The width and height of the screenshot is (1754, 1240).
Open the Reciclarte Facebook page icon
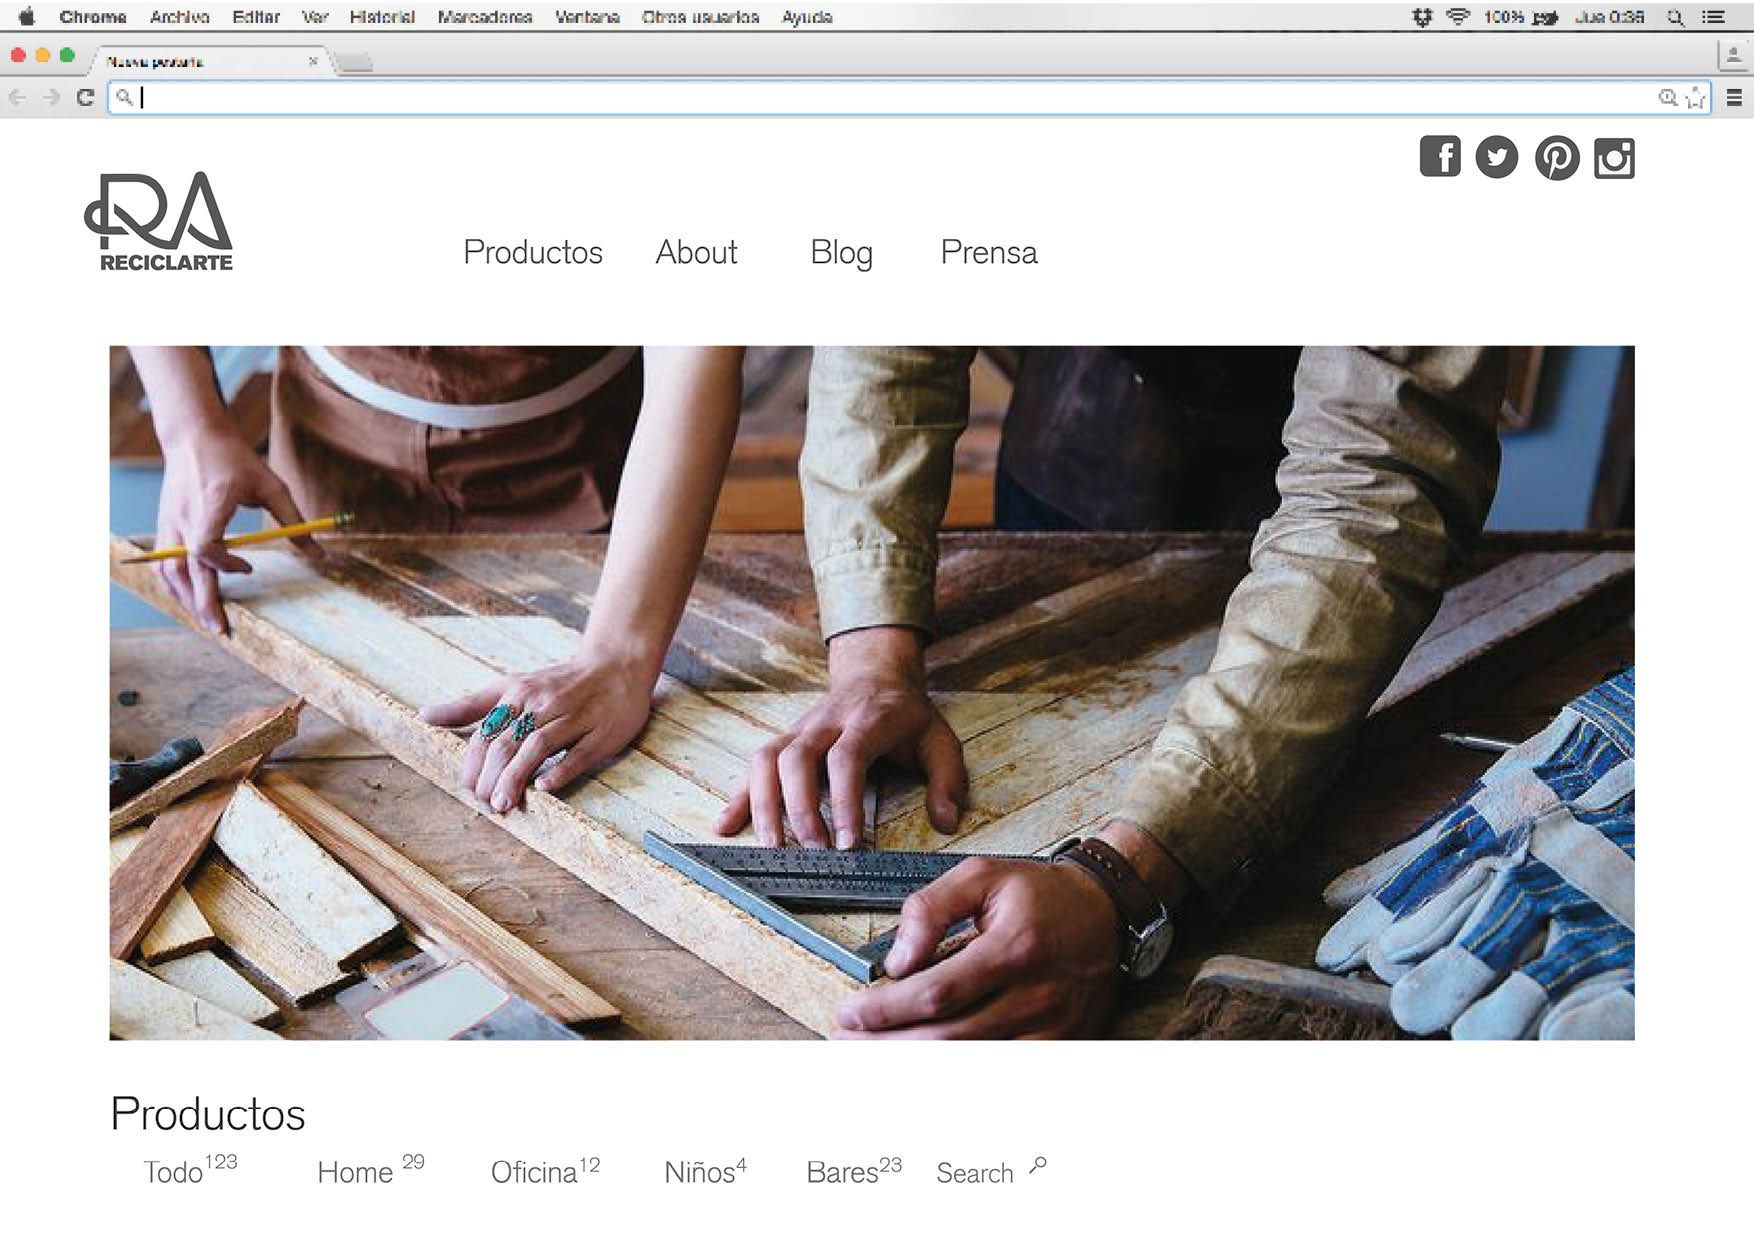(x=1440, y=157)
